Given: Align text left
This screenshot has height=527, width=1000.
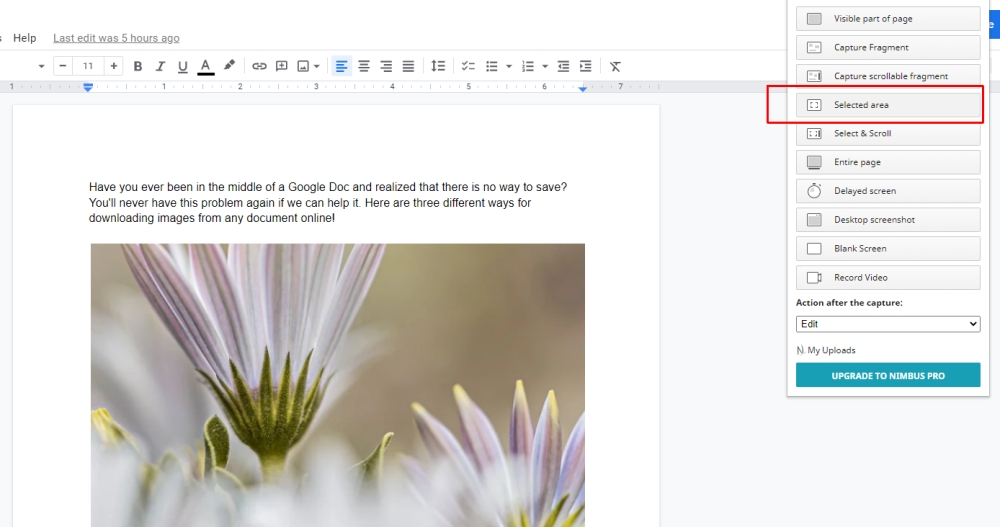Looking at the screenshot, I should 341,66.
